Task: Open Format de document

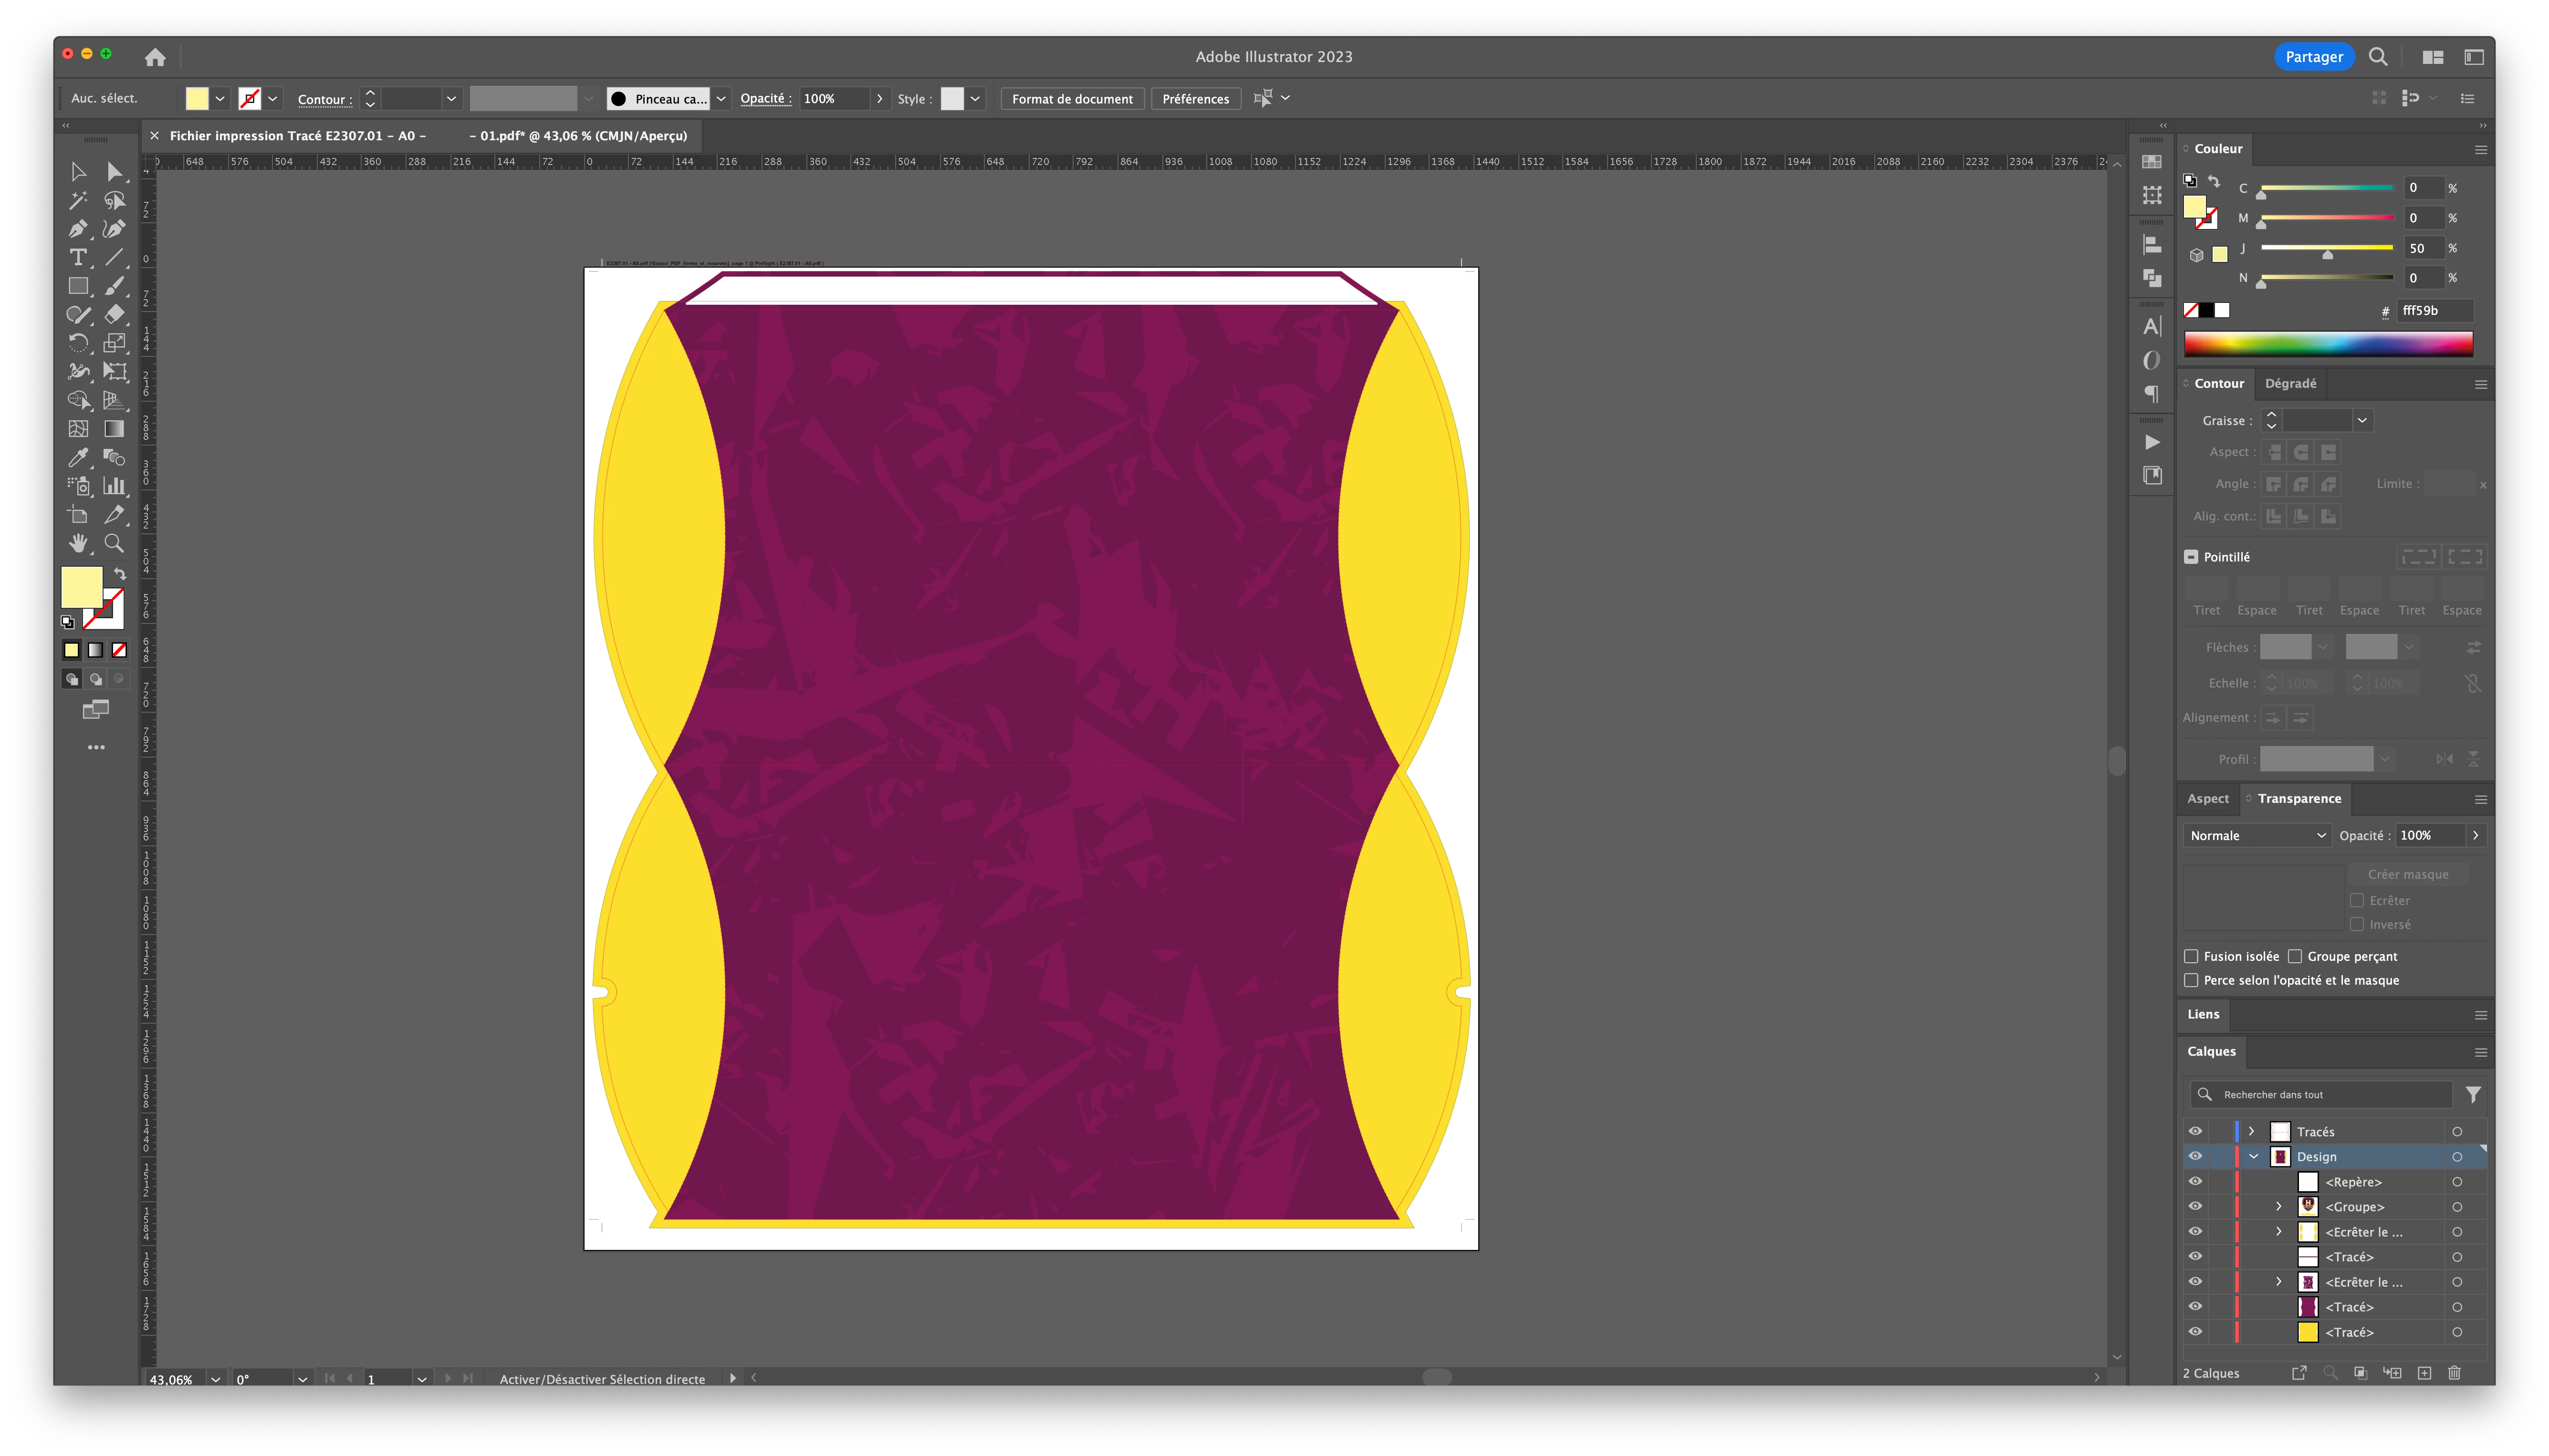Action: click(x=1072, y=99)
